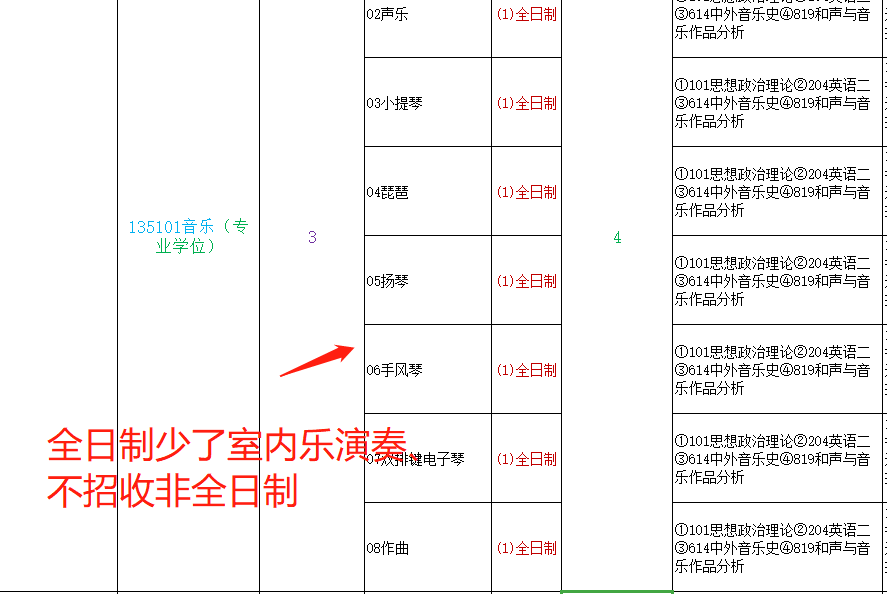
Task: Select exam subjects cell in 06手风琴 row
Action: pyautogui.click(x=772, y=370)
